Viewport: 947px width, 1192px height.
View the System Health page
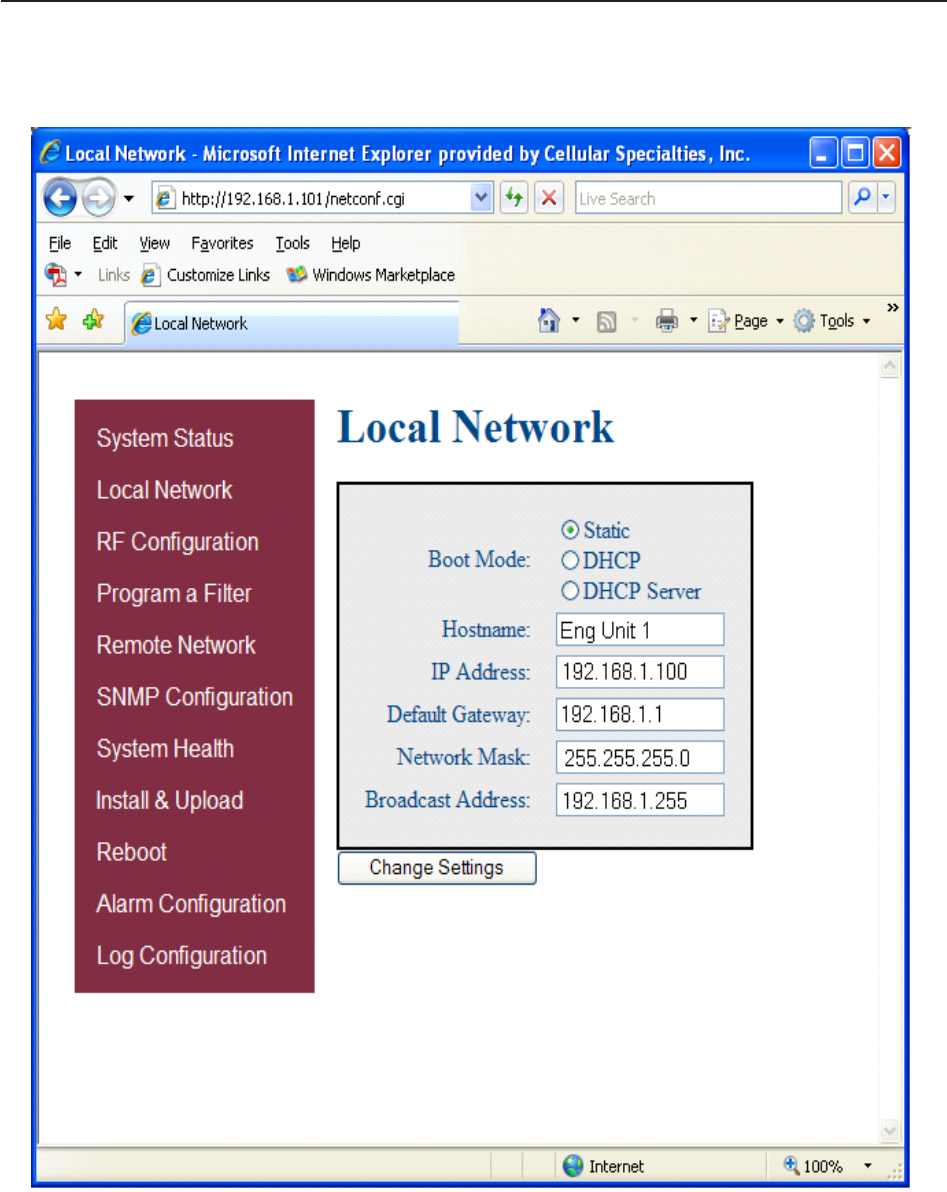coord(165,748)
